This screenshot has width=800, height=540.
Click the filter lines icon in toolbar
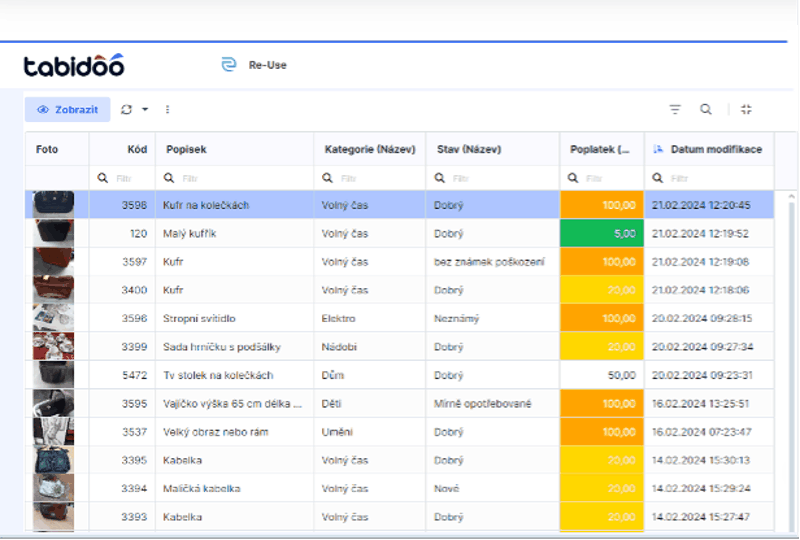(x=675, y=109)
